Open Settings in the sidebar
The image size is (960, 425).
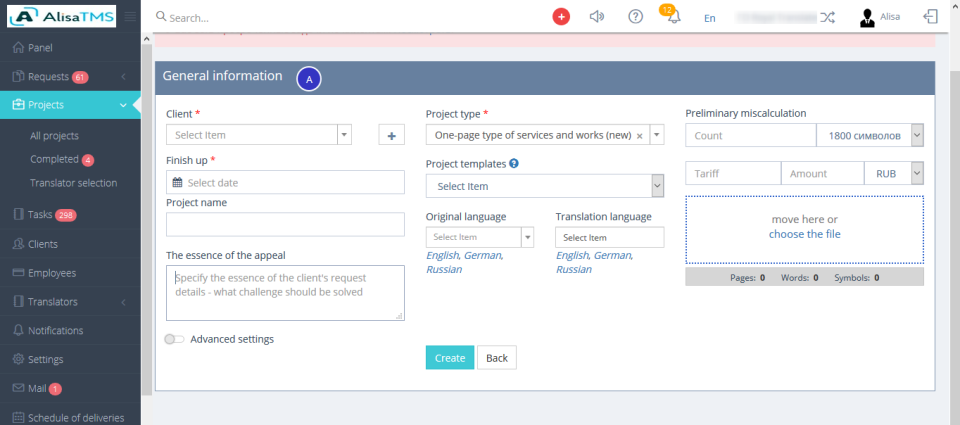[70, 359]
